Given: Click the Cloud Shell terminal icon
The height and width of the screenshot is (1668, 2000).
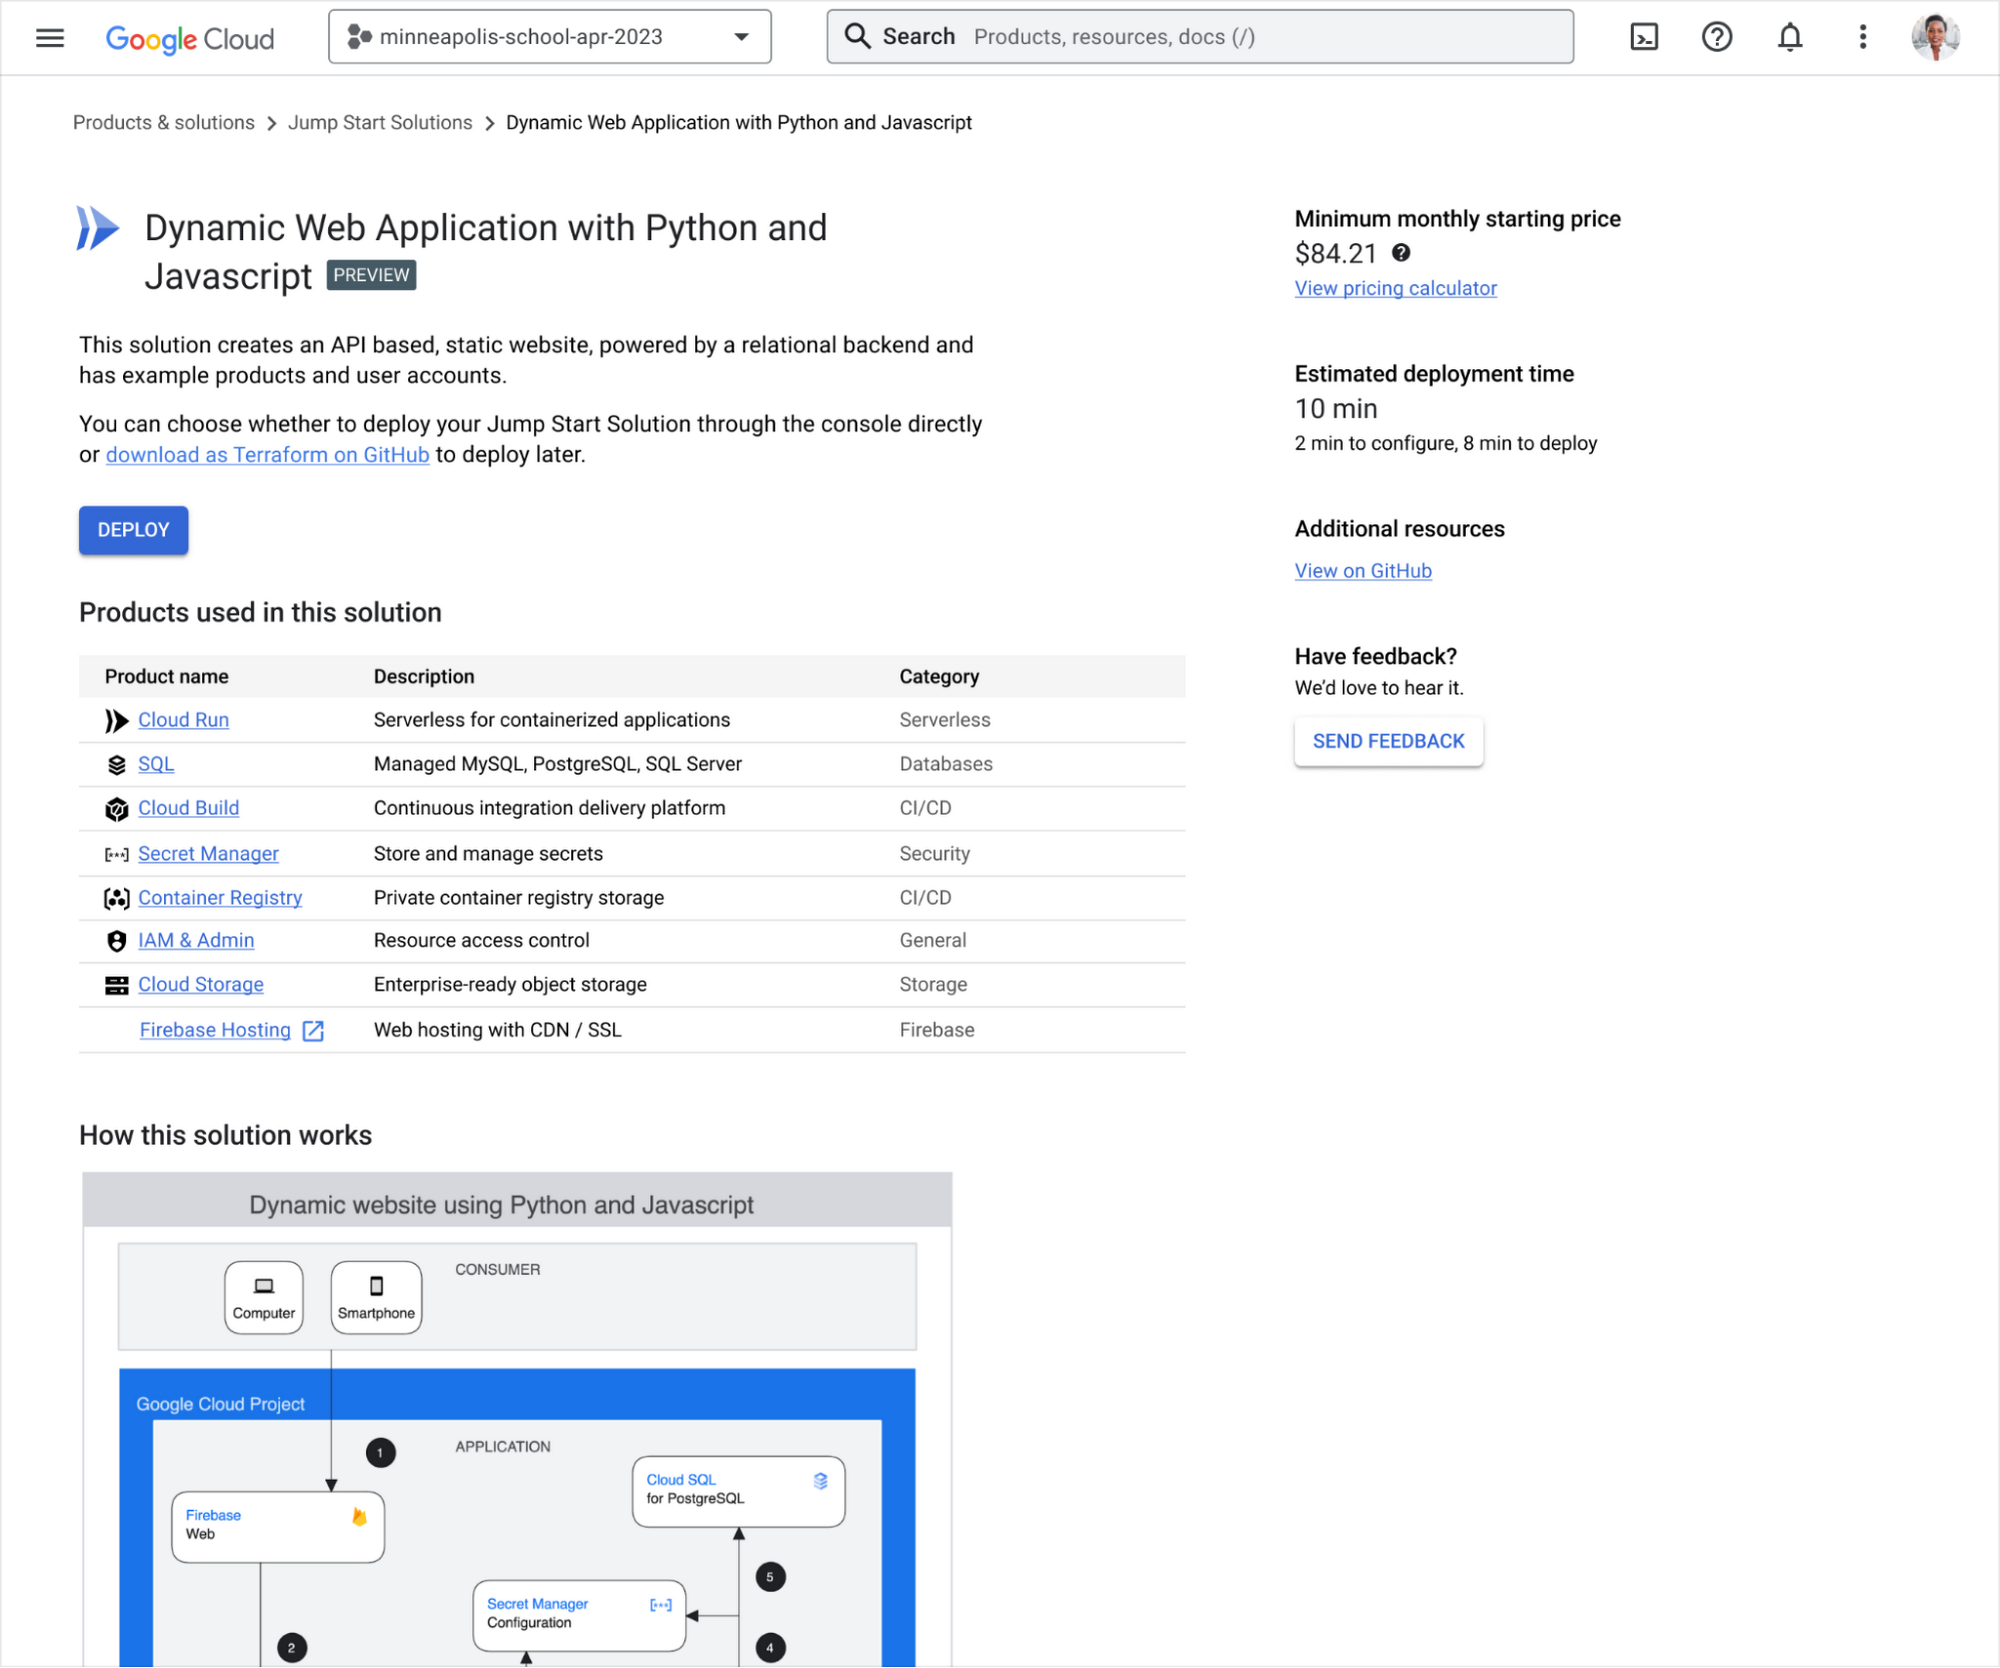Looking at the screenshot, I should coord(1643,35).
